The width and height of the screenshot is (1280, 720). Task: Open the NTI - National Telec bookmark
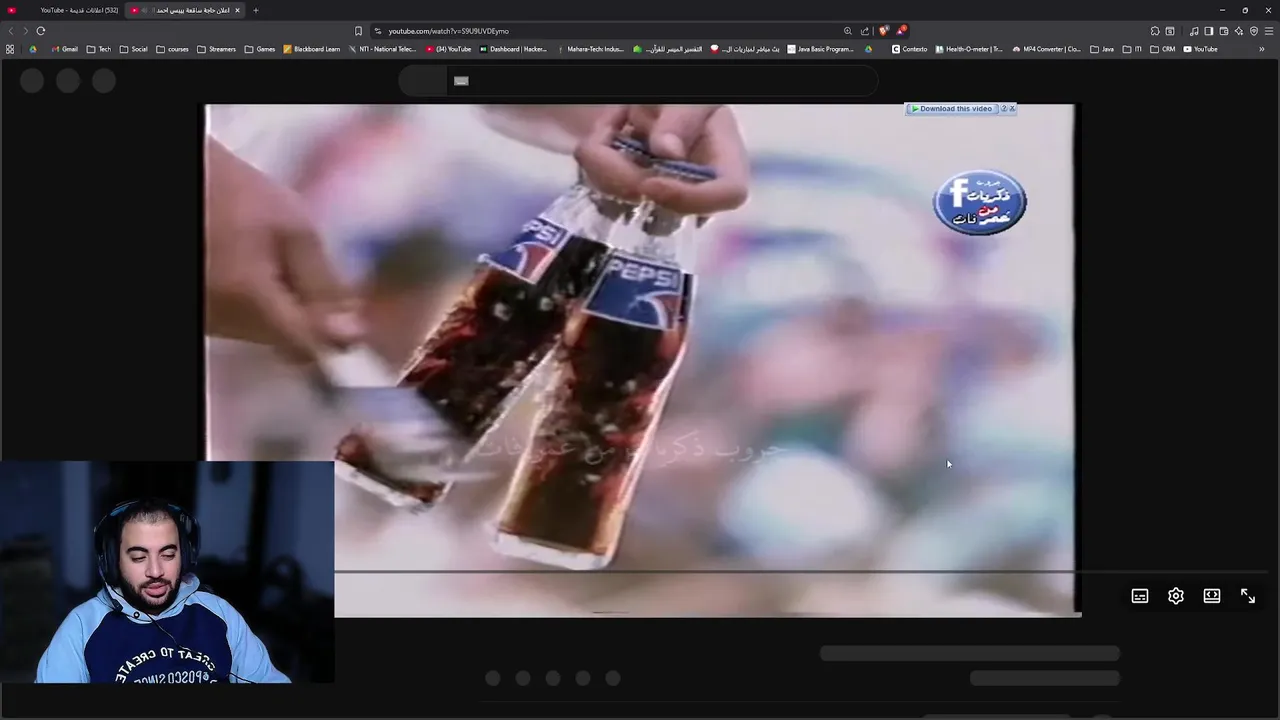(383, 49)
